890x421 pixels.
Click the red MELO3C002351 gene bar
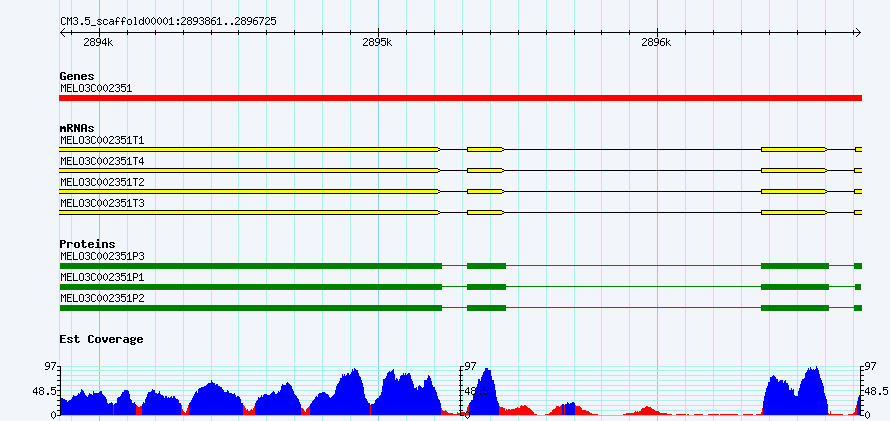(460, 98)
